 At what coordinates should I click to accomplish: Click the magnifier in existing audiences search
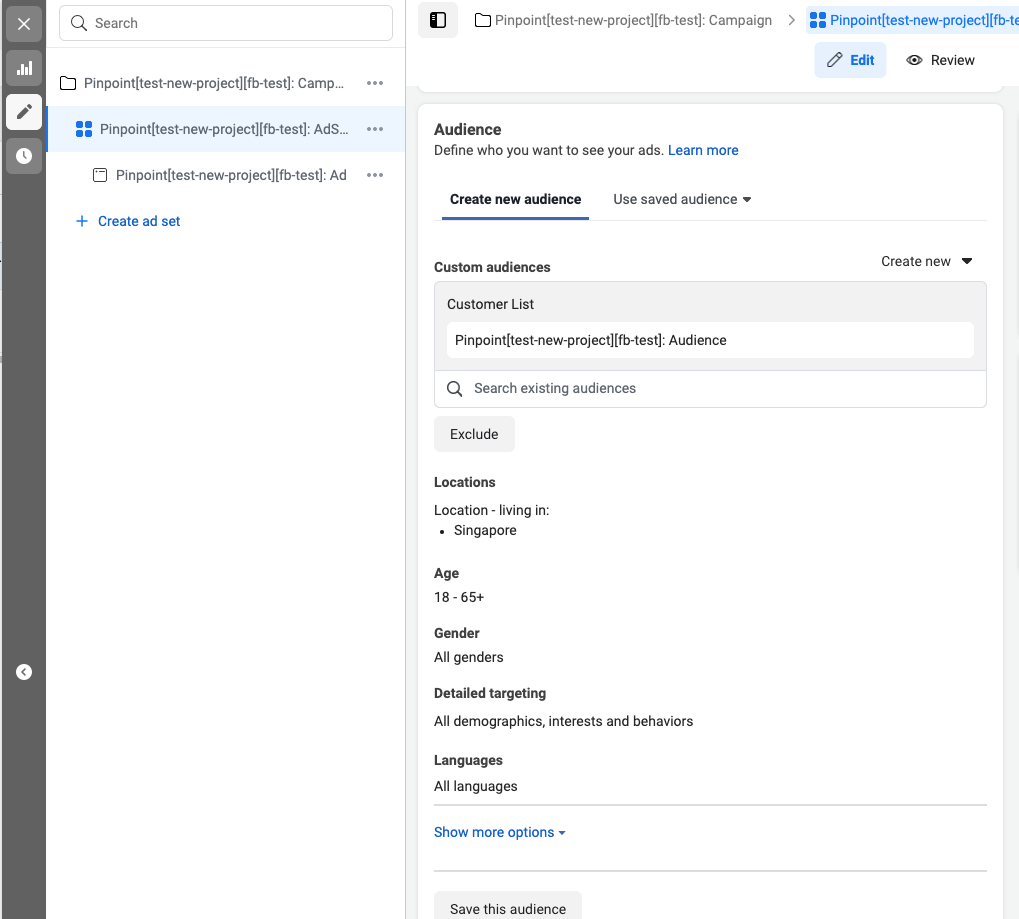(455, 389)
